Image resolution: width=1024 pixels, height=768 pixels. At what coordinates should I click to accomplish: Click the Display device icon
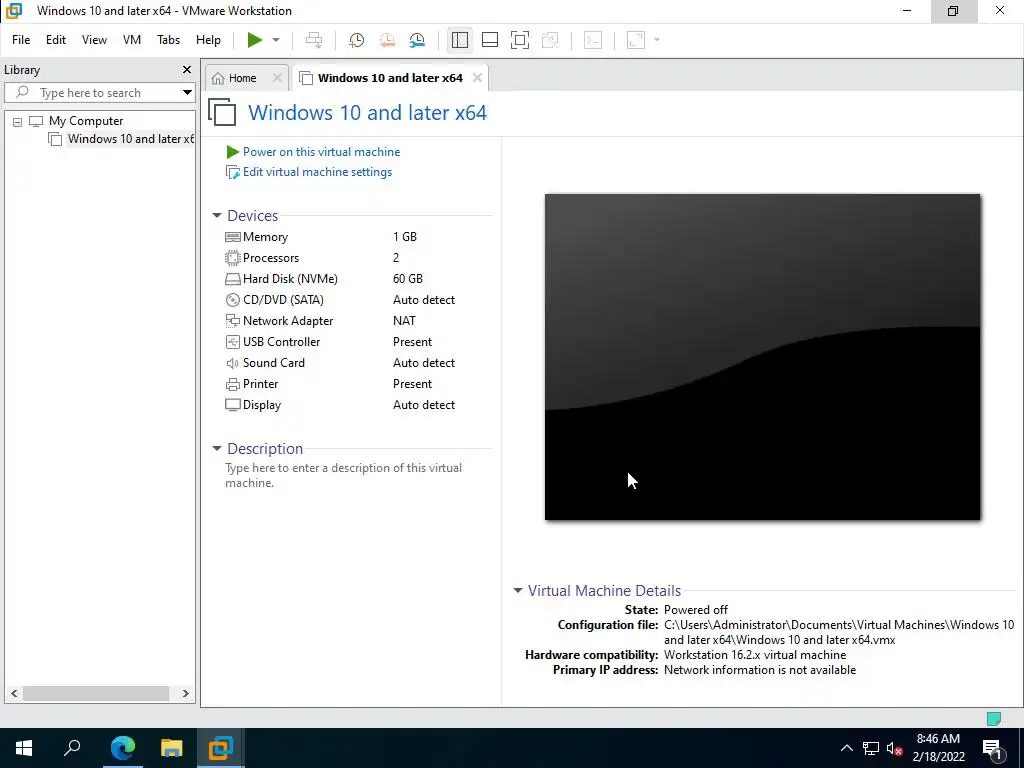pos(232,405)
